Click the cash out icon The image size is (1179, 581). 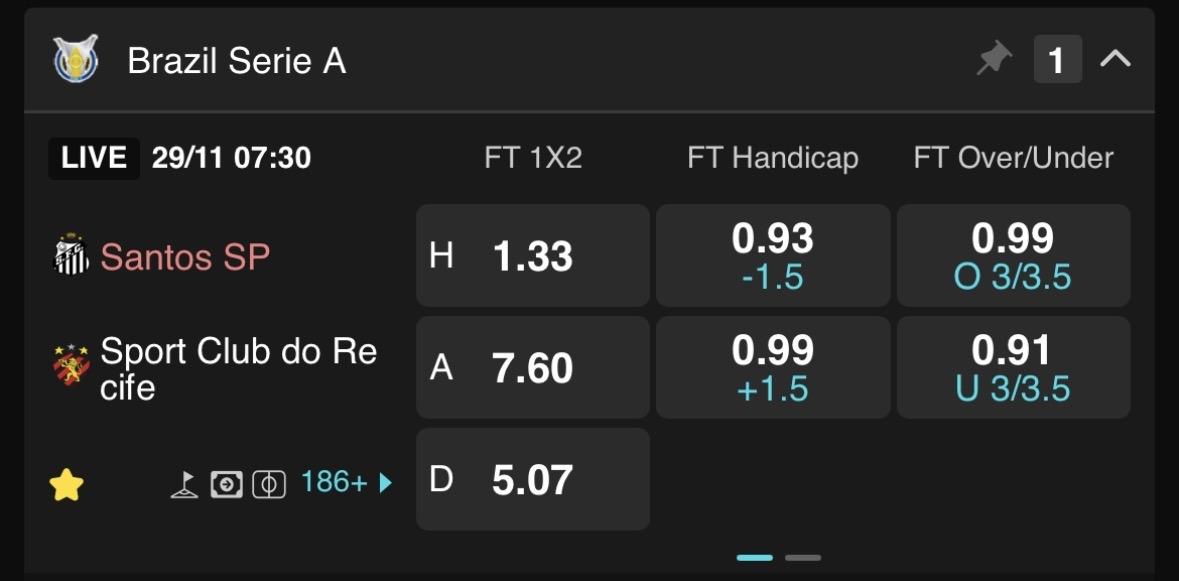(x=227, y=485)
